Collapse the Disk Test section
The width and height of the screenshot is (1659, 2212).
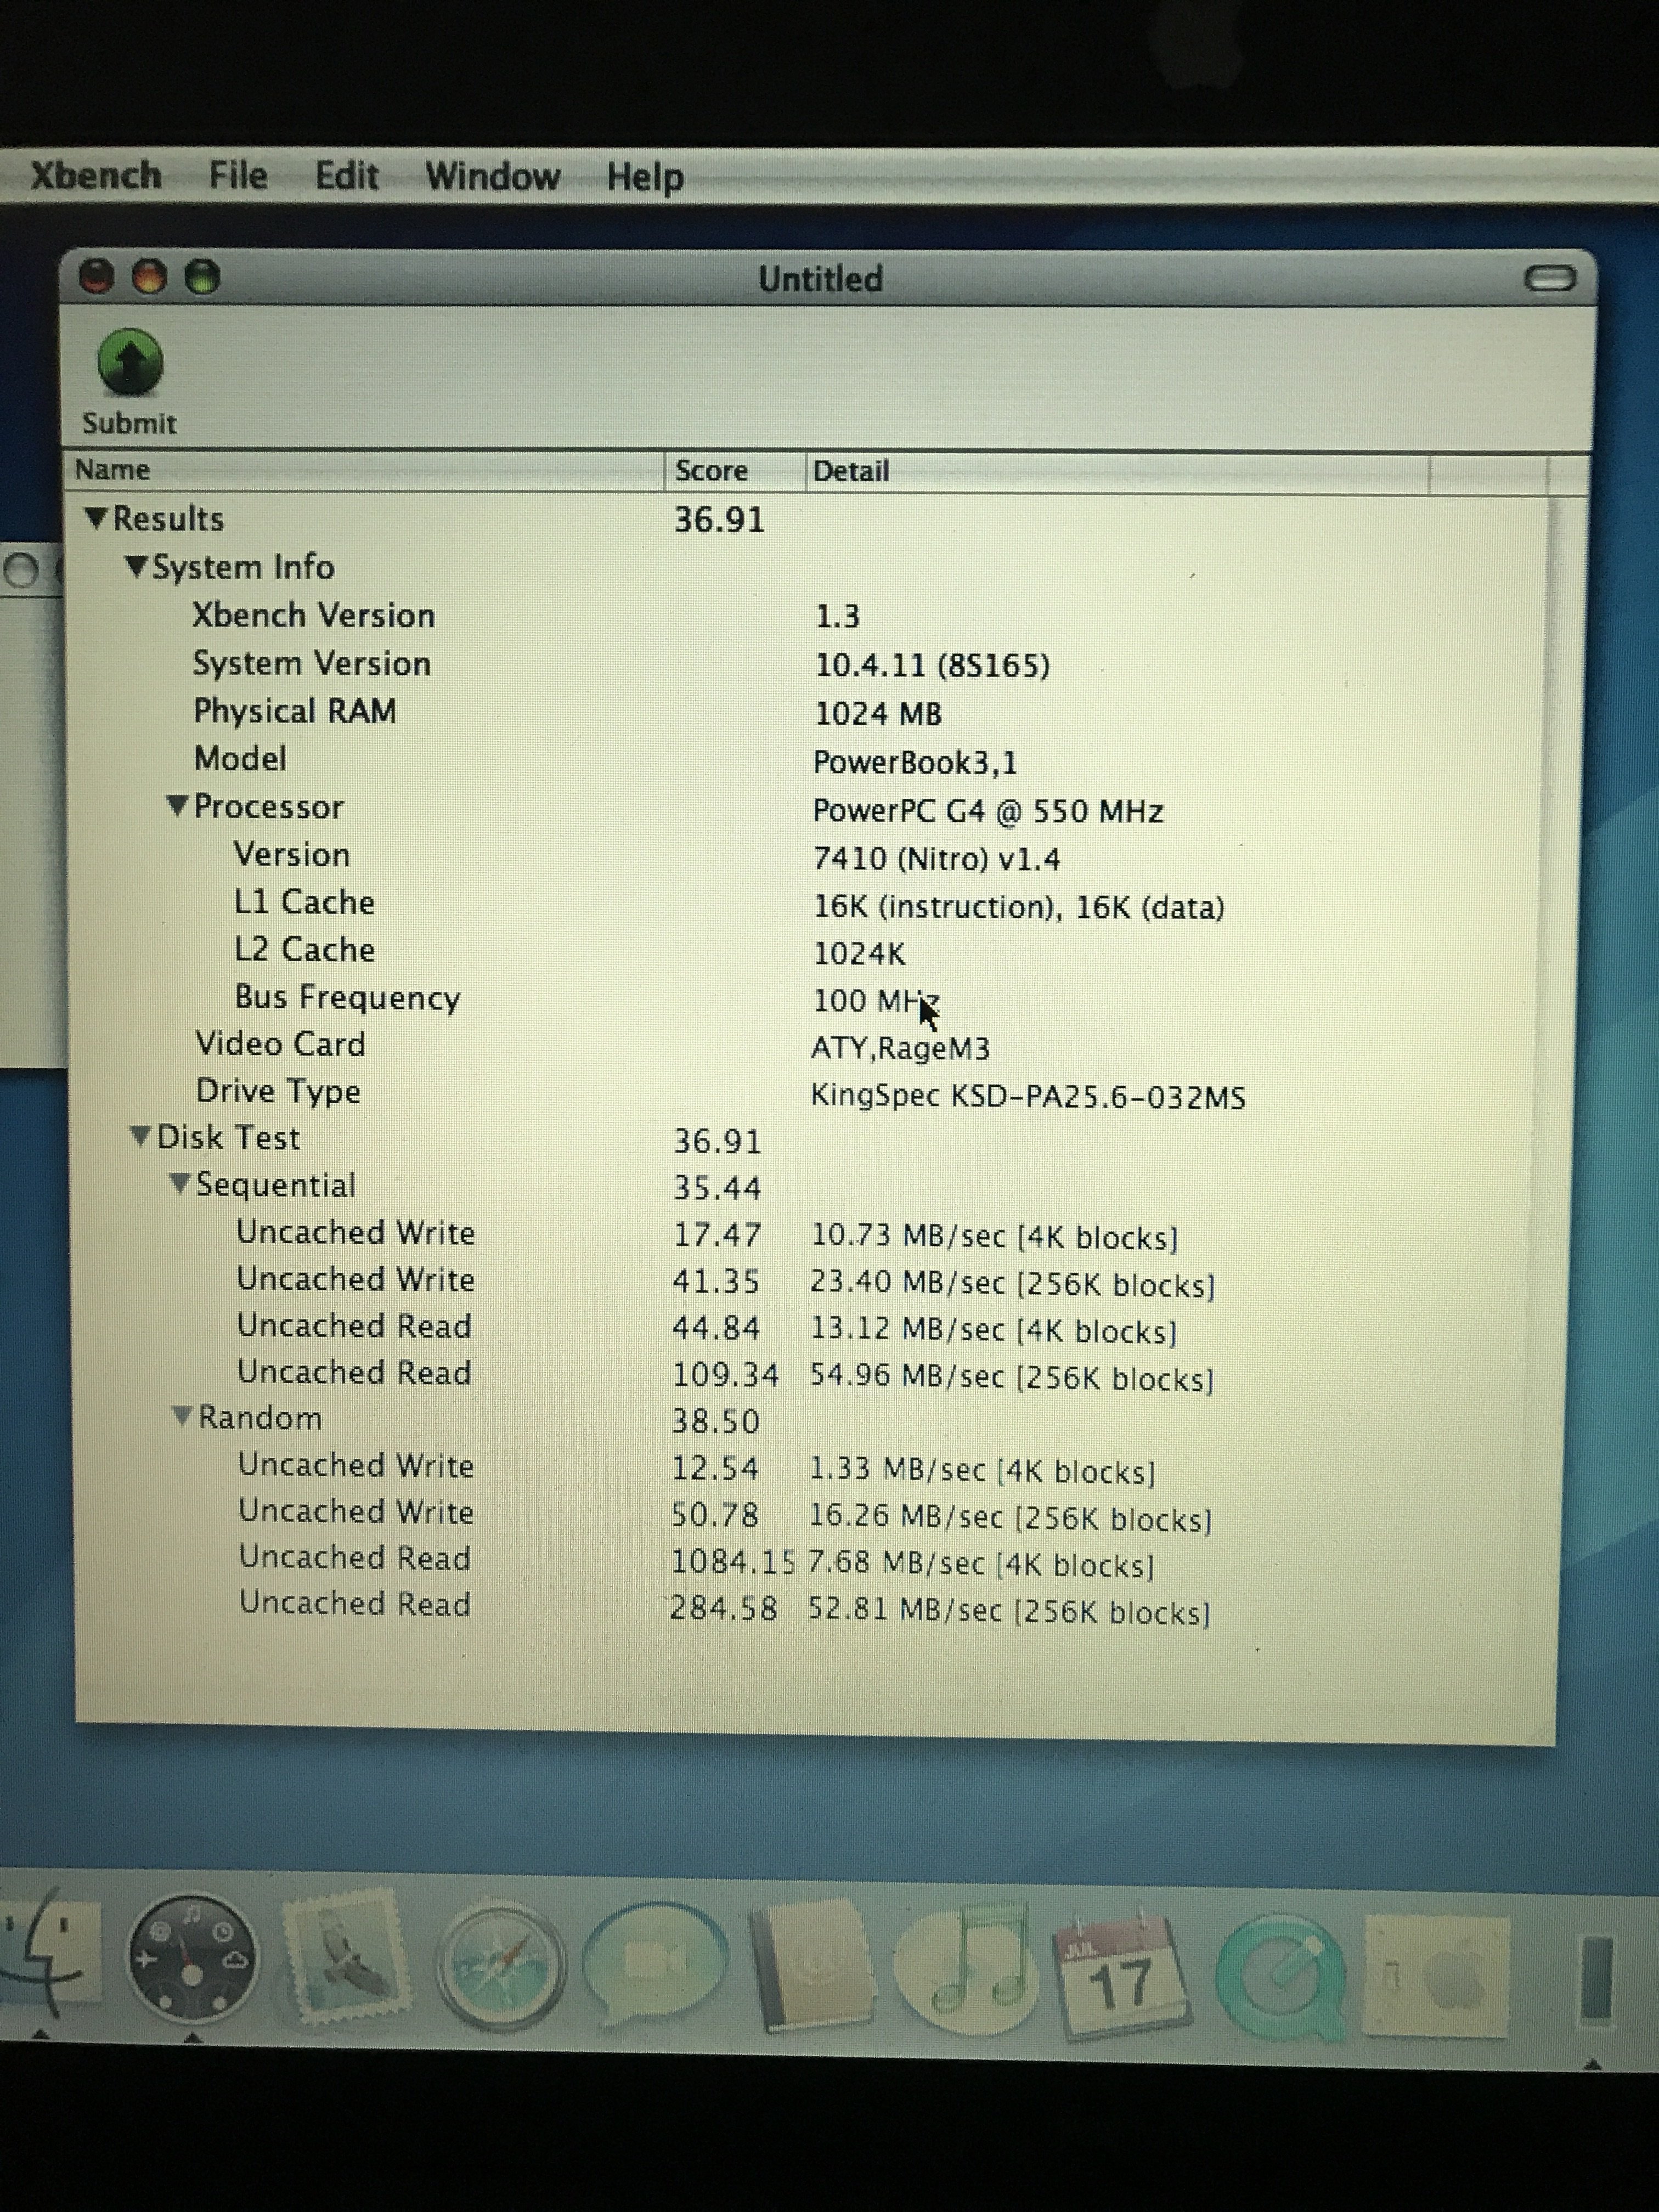tap(140, 1136)
